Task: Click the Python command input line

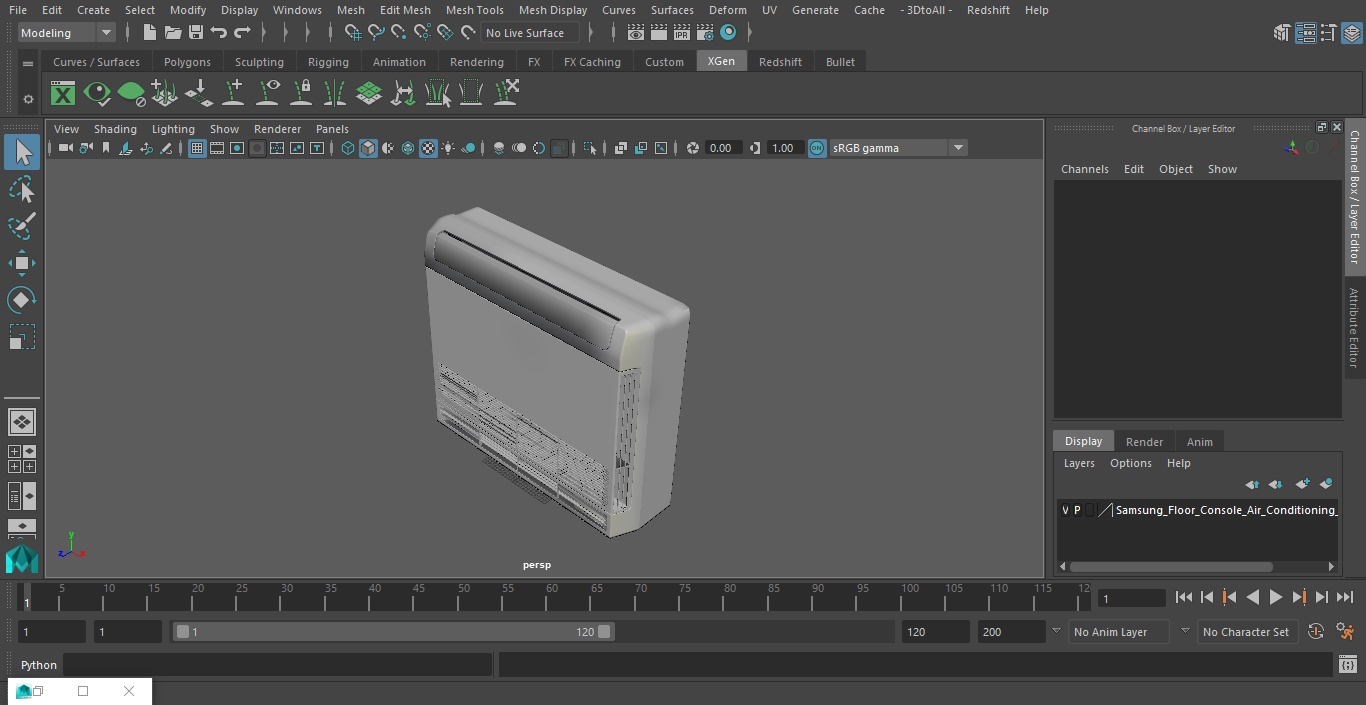Action: (277, 665)
